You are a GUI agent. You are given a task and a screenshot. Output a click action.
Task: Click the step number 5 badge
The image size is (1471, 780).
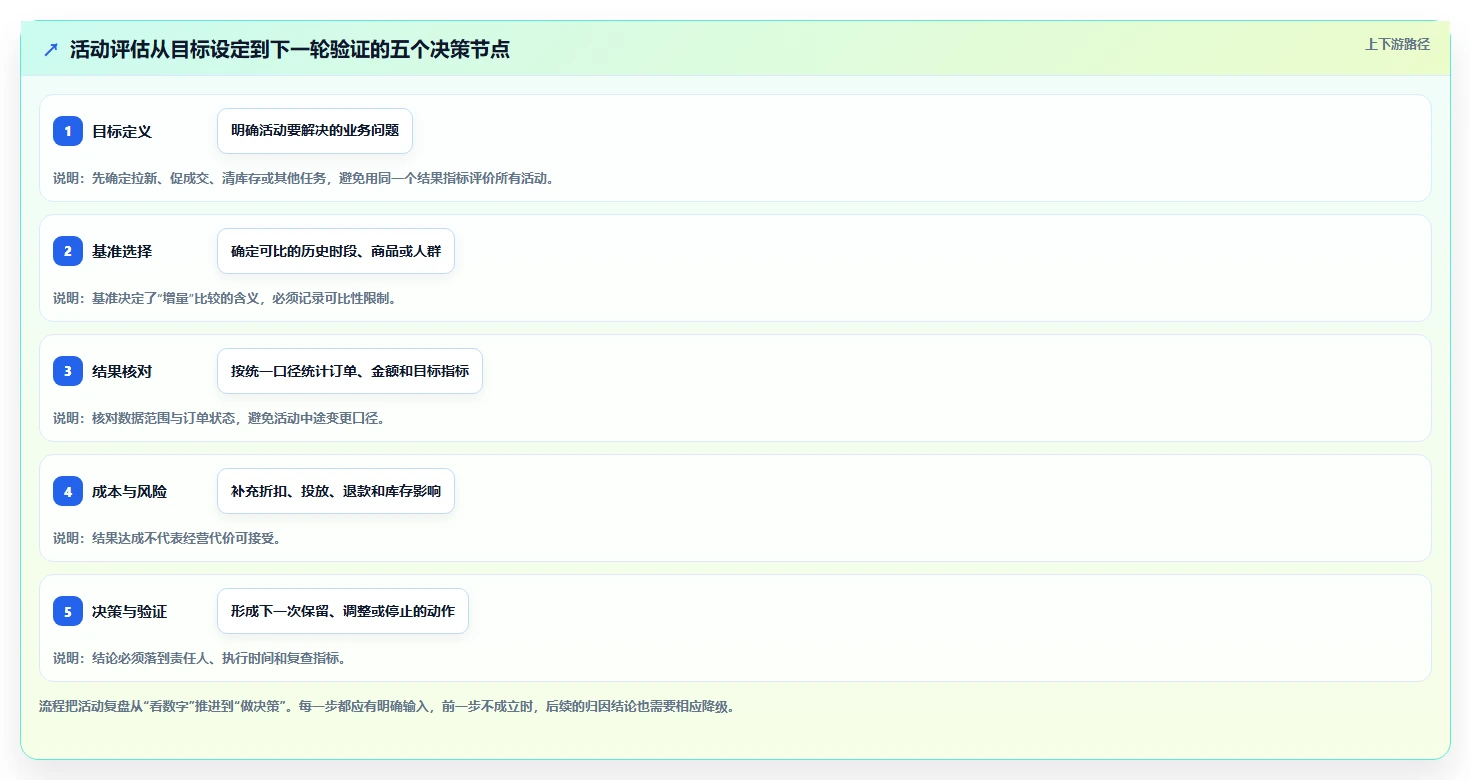[x=68, y=611]
